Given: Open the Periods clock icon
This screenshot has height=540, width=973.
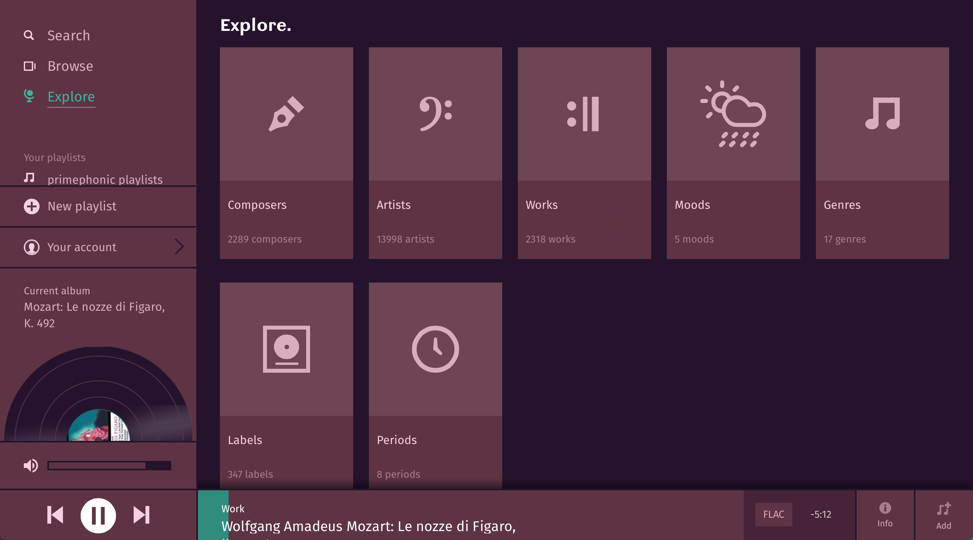Looking at the screenshot, I should 435,349.
